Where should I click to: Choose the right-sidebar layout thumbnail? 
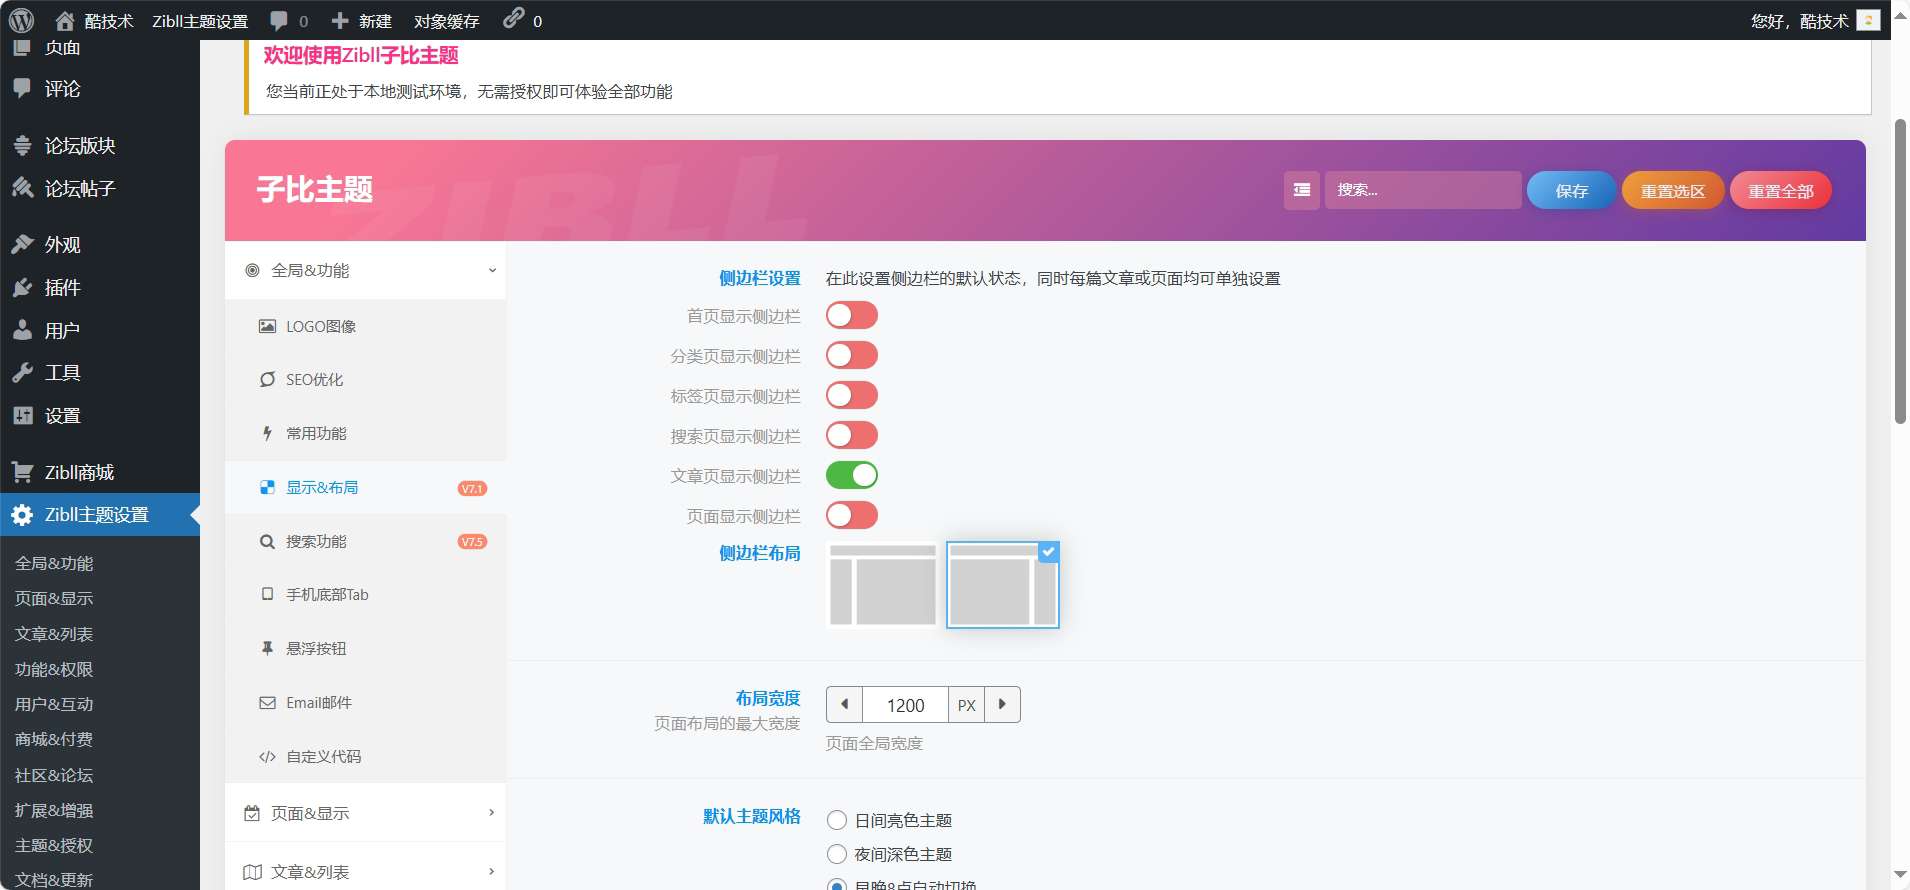[1002, 585]
